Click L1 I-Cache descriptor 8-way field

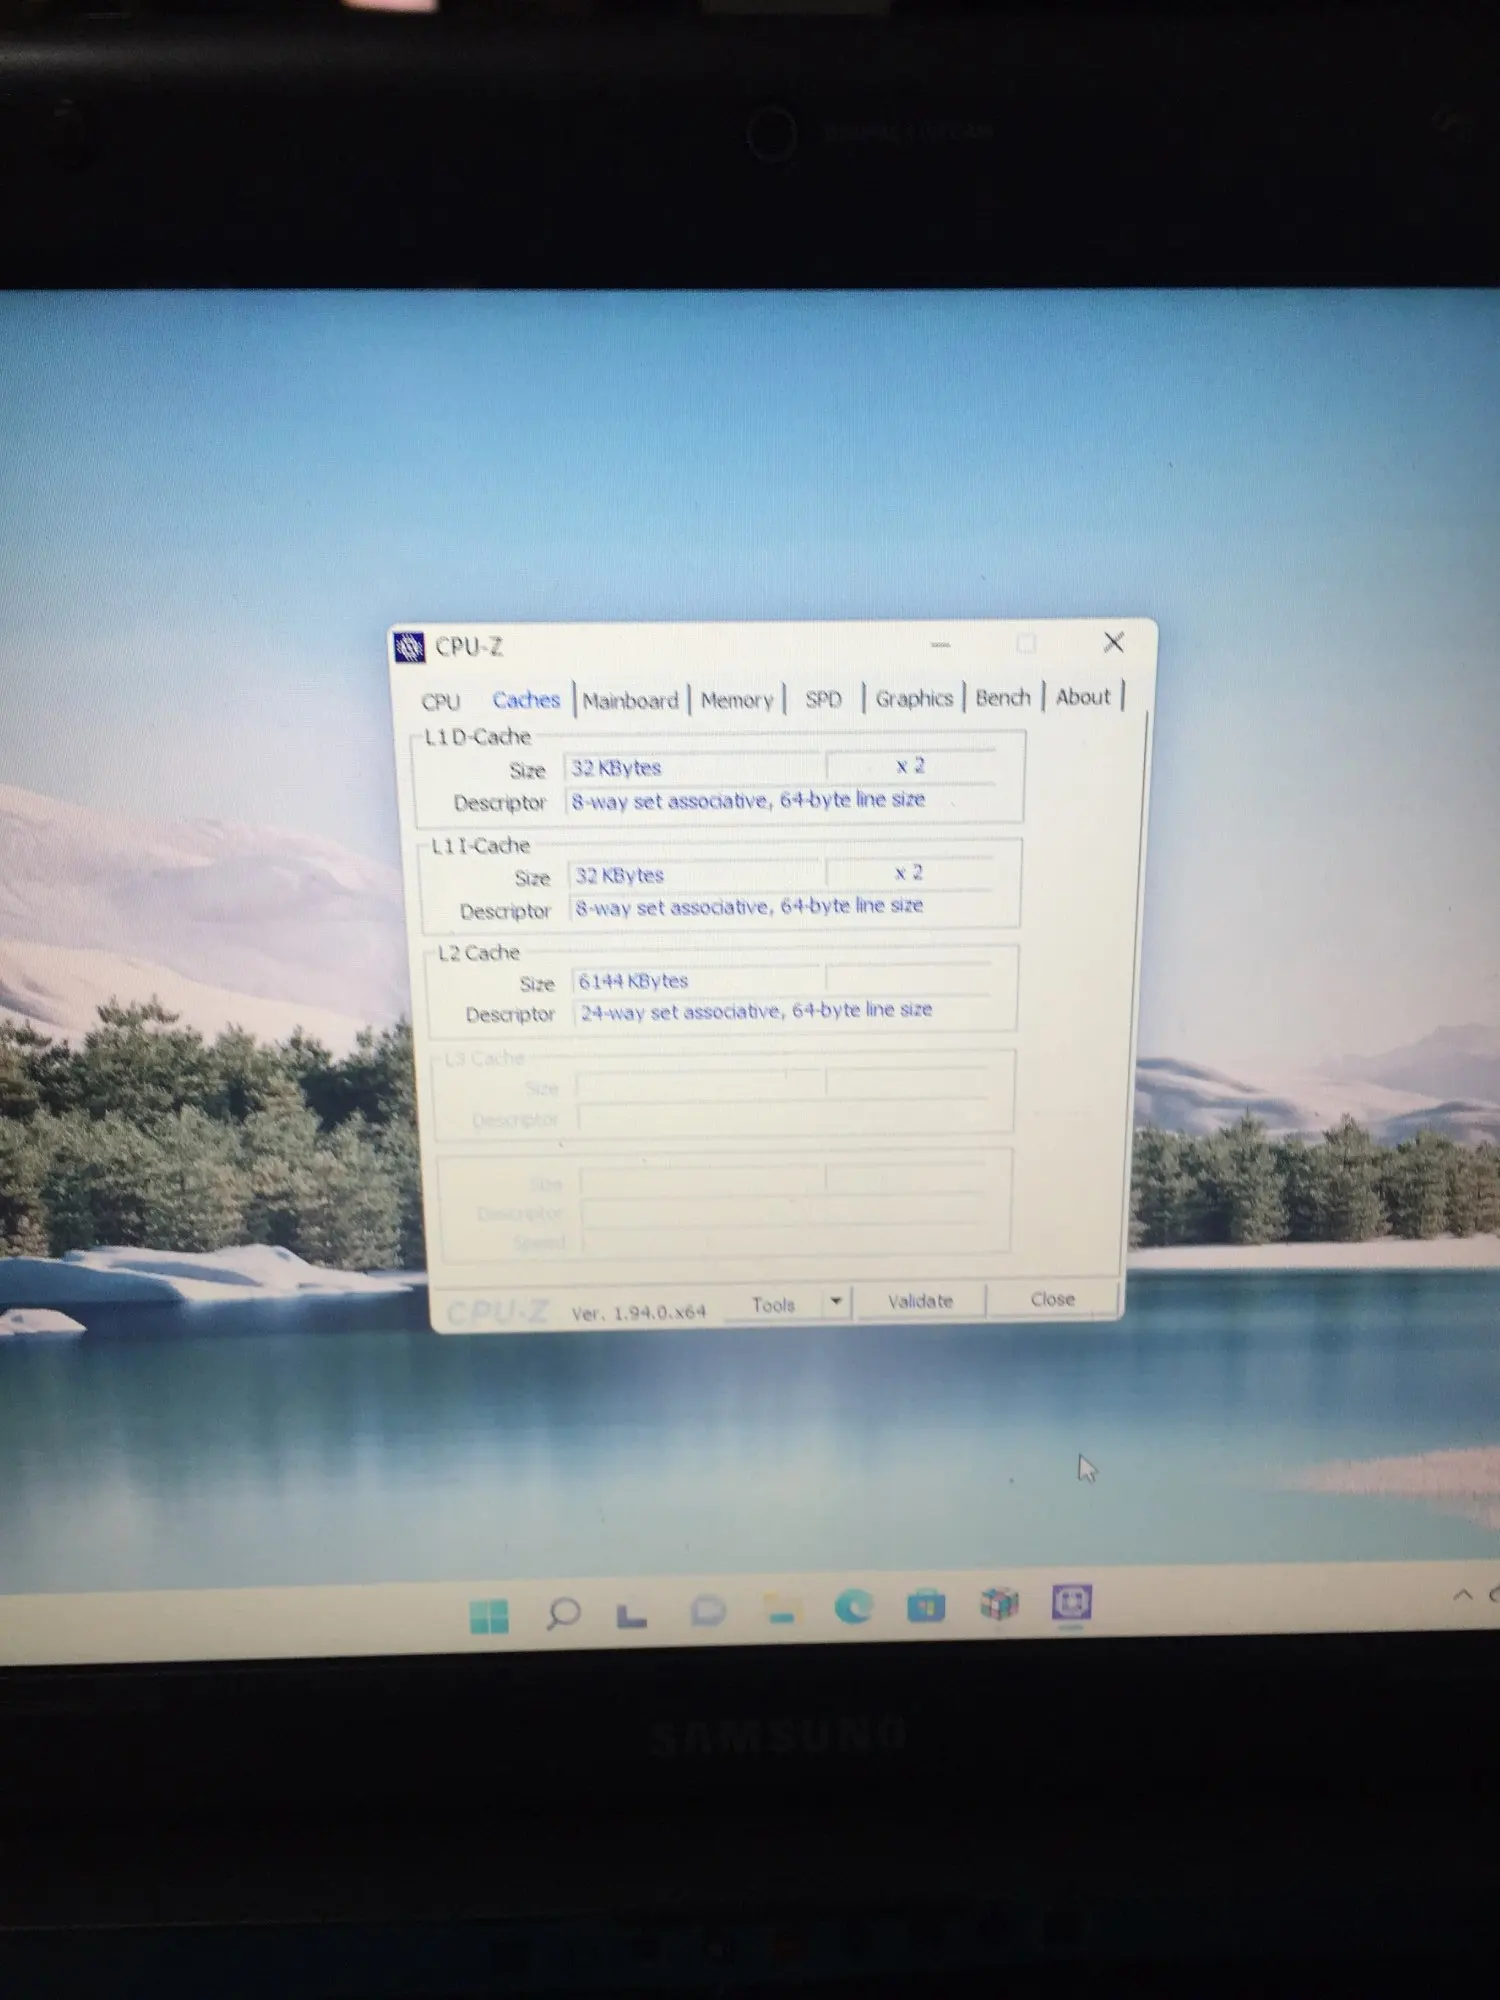coord(781,906)
